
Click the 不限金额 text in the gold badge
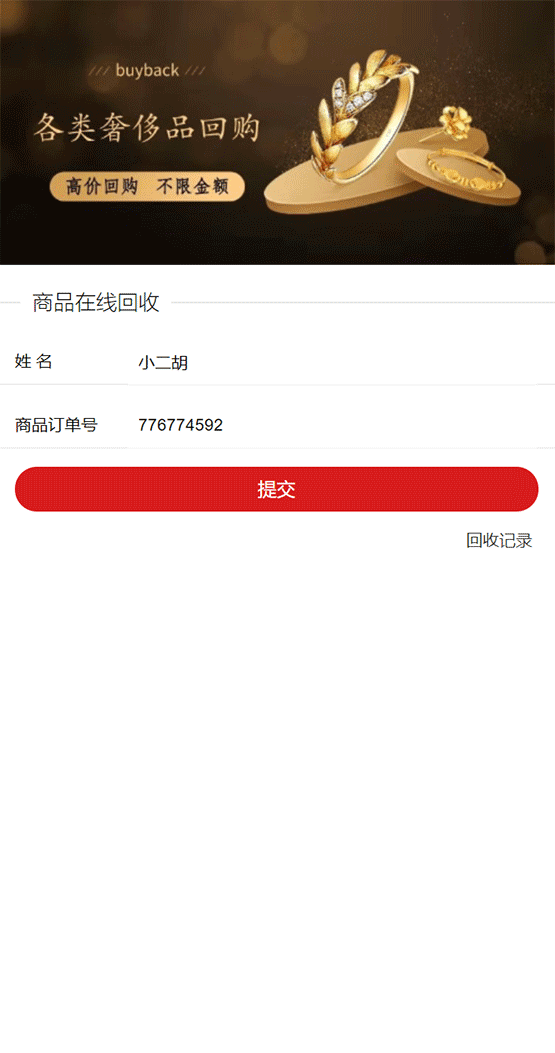click(193, 187)
